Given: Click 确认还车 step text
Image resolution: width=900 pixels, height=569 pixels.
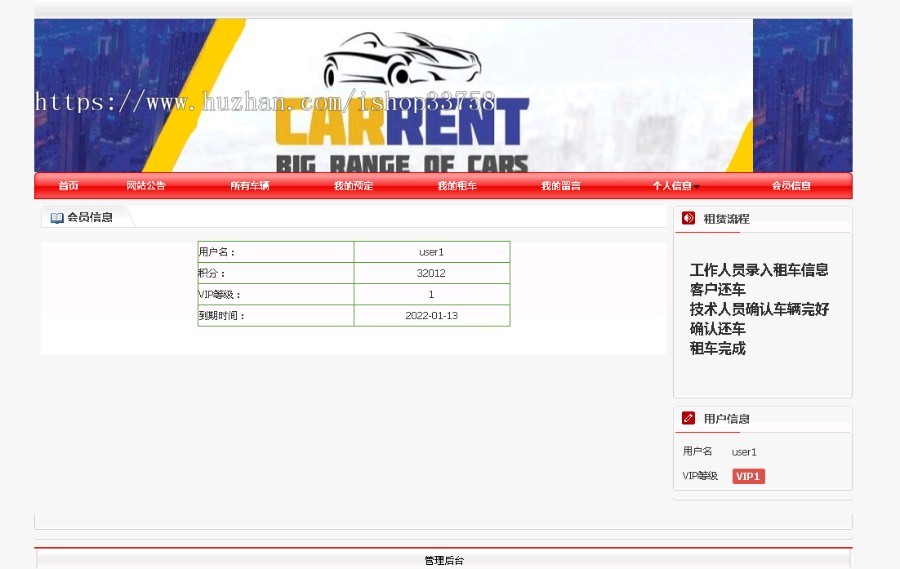Looking at the screenshot, I should (x=717, y=328).
